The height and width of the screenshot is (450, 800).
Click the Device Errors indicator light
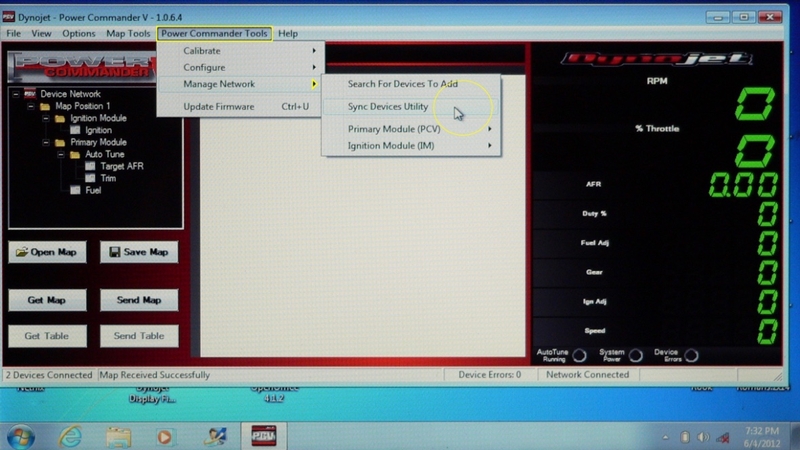pos(690,355)
